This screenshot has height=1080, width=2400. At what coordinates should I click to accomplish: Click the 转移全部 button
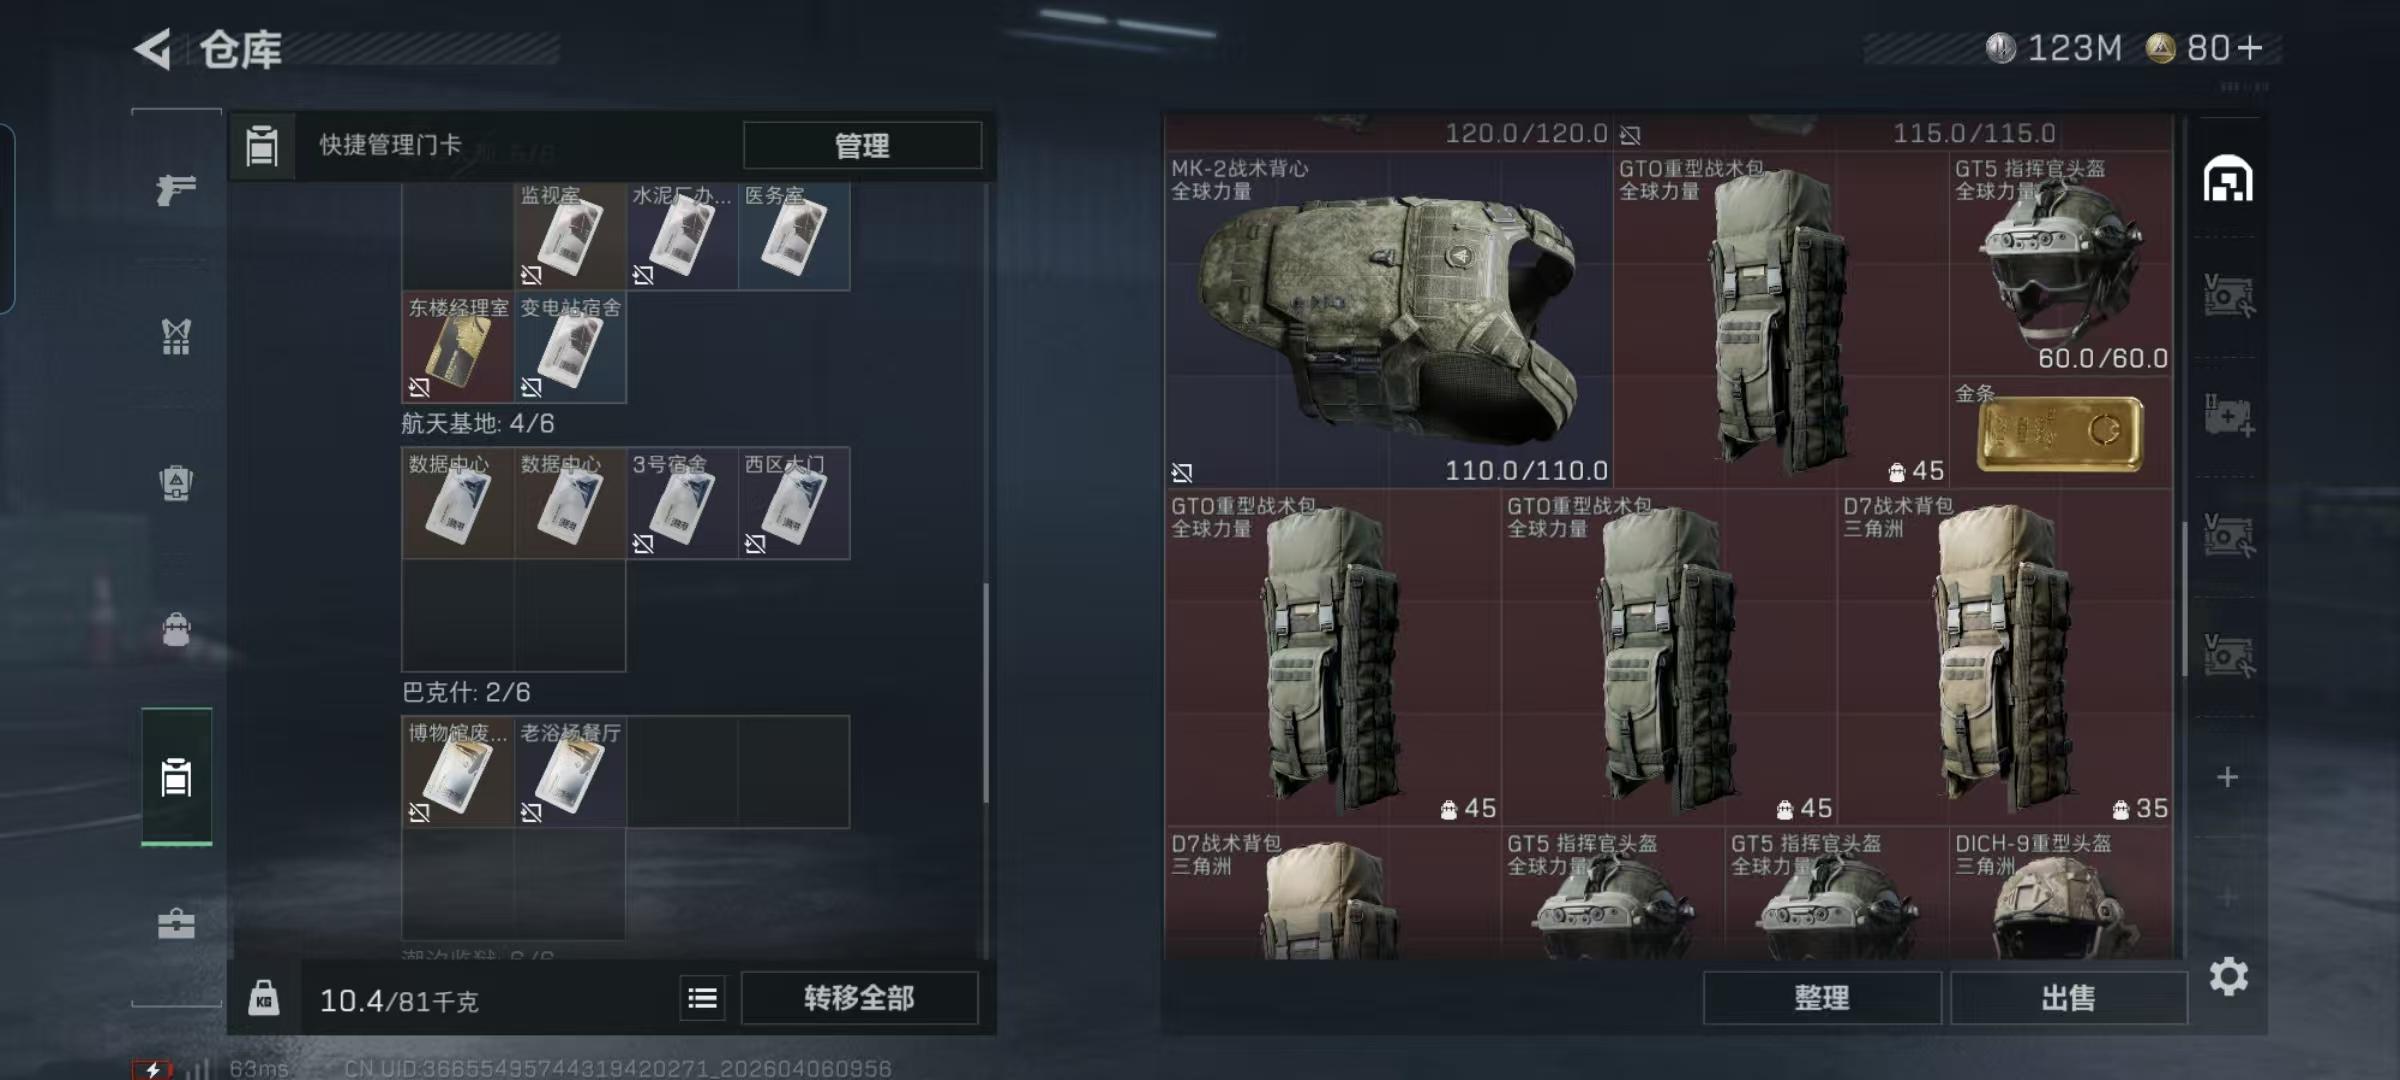859,998
